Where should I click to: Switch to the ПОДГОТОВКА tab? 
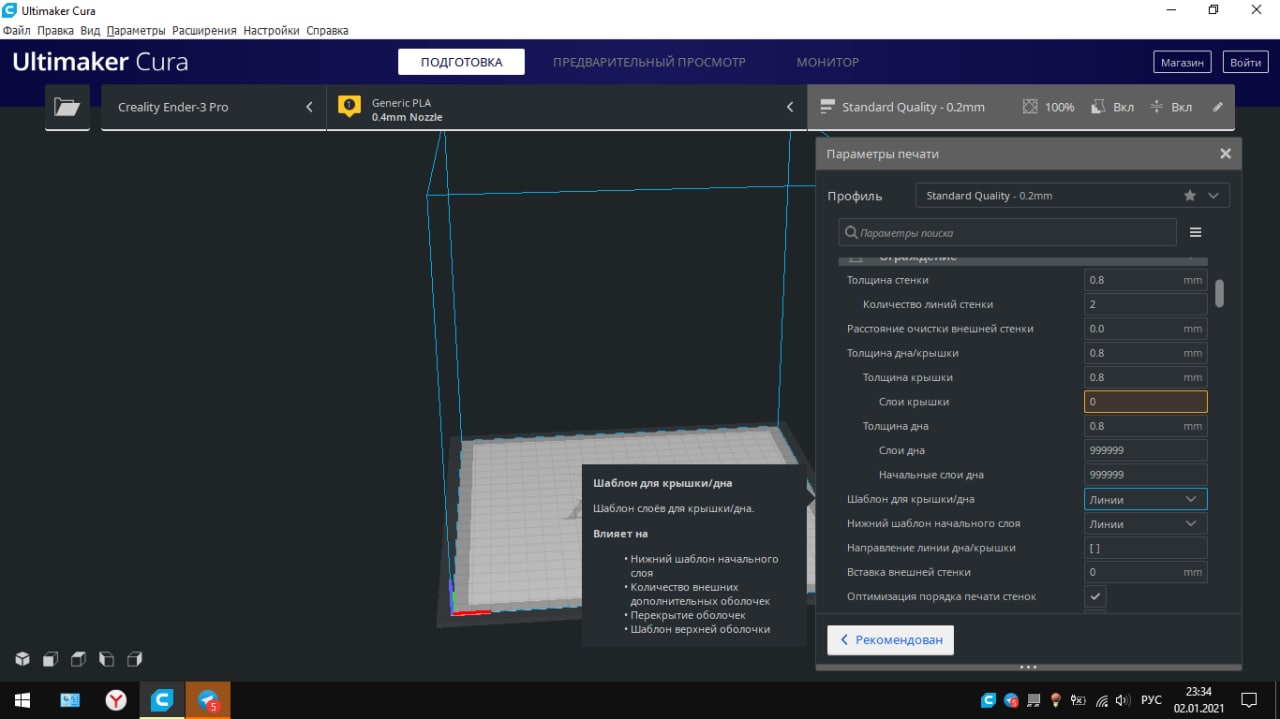point(461,62)
